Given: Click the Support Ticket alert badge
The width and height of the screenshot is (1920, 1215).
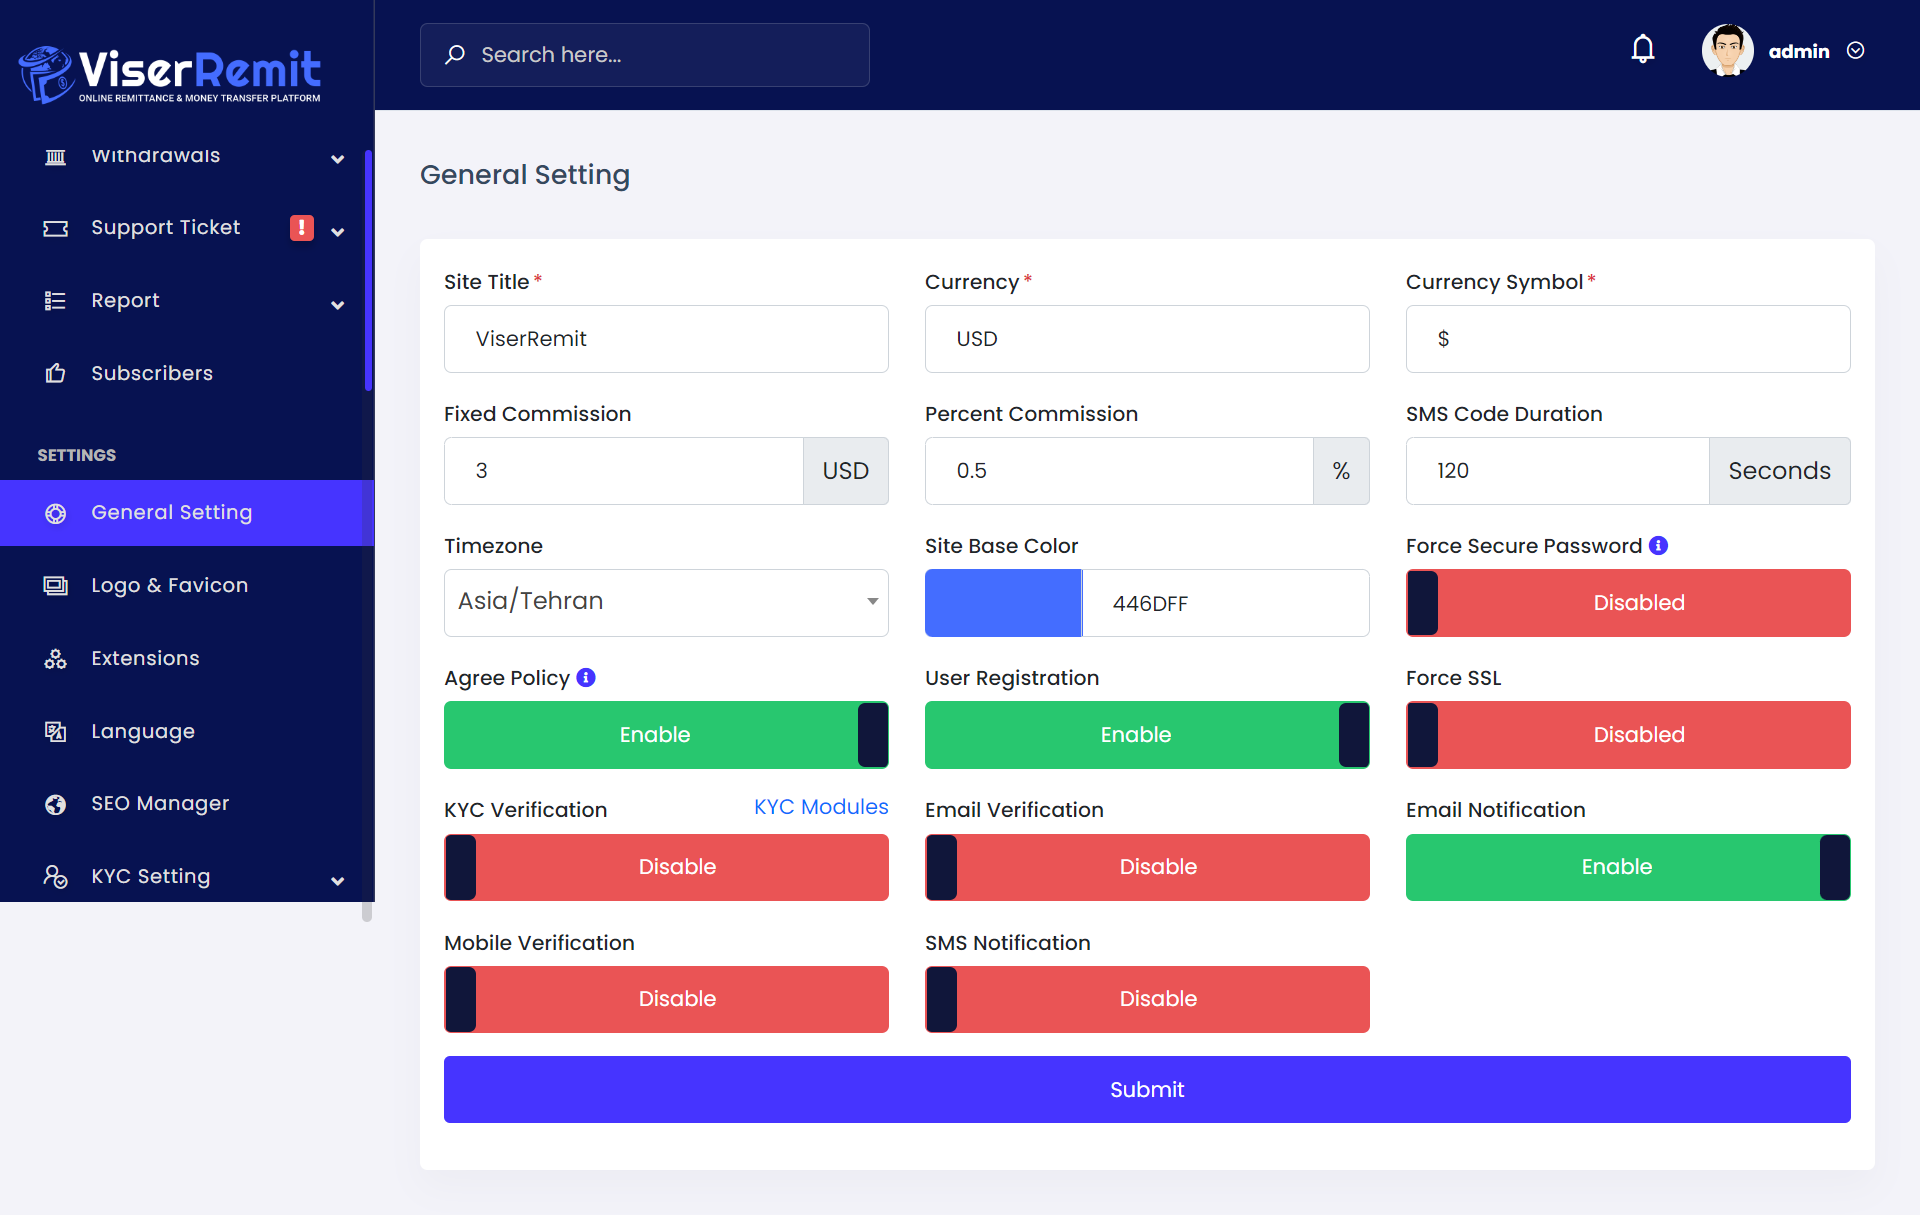Looking at the screenshot, I should point(301,228).
